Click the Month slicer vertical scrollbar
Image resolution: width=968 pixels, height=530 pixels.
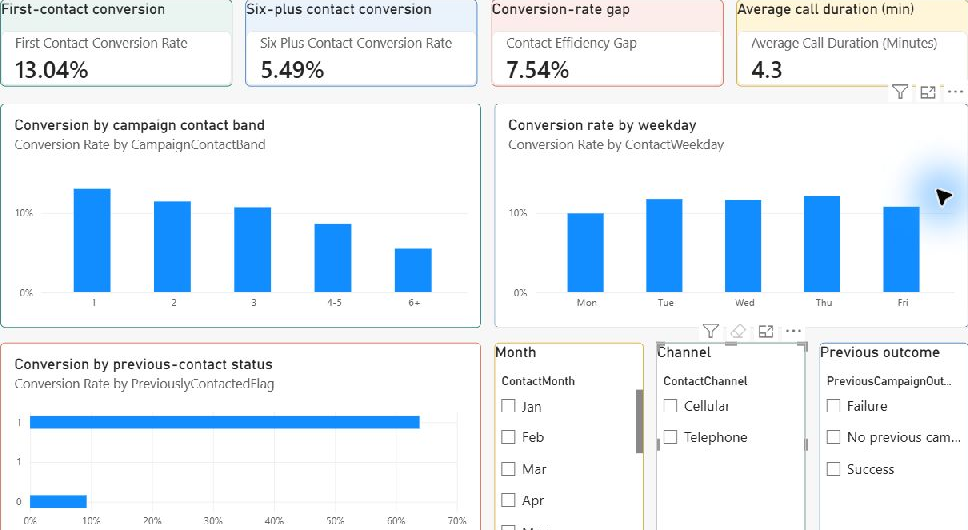[x=639, y=421]
